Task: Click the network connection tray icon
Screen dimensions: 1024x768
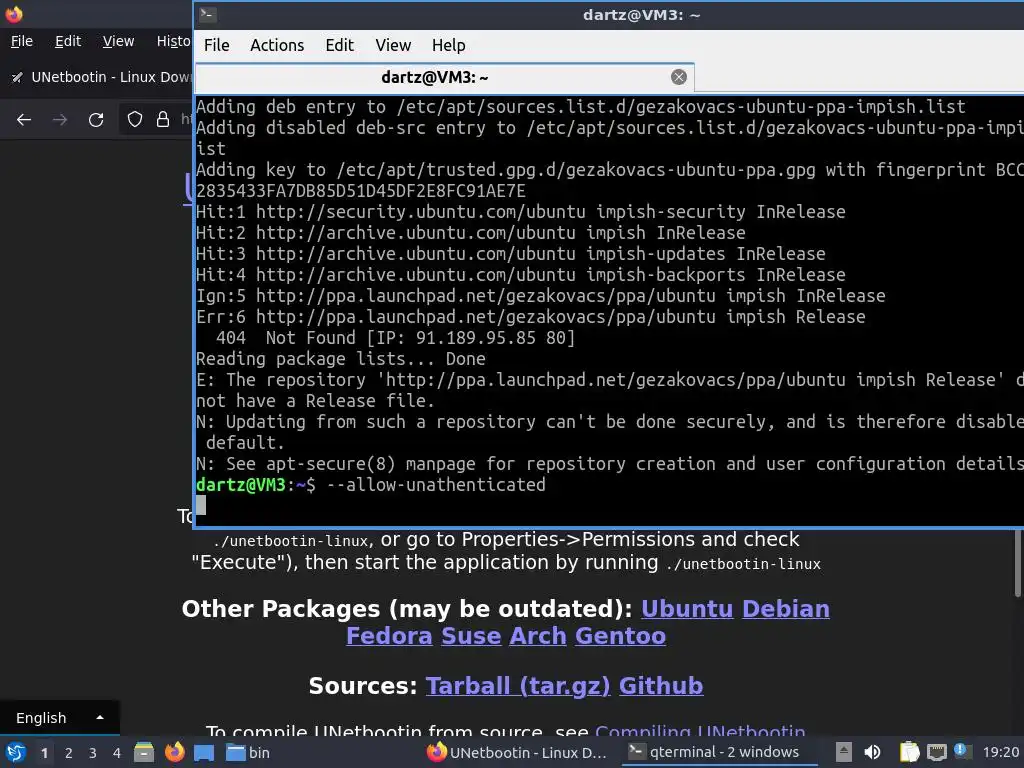Action: [x=936, y=752]
